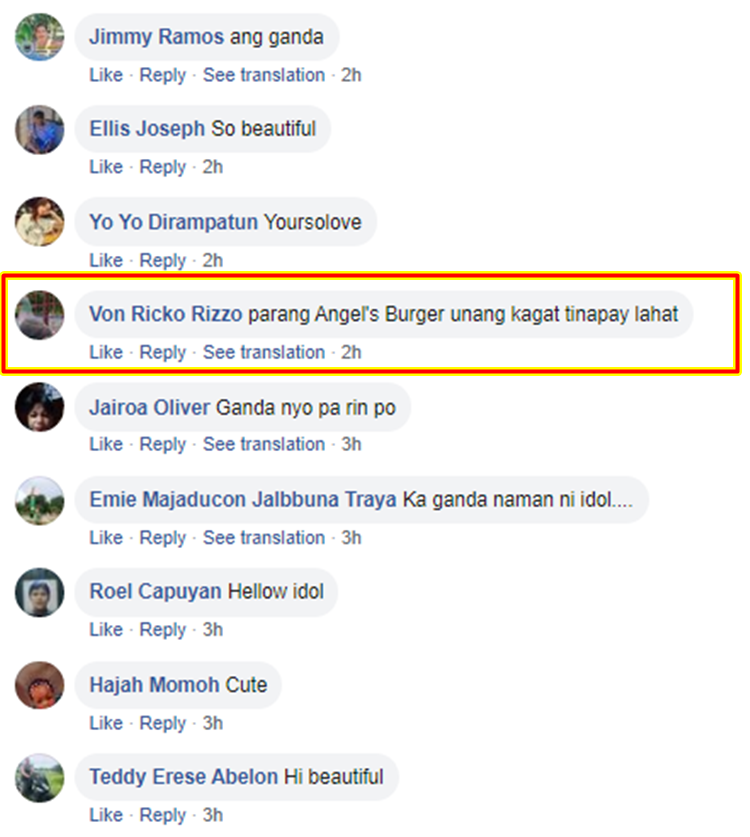Open Ellis Joseph's profile avatar

[40, 130]
